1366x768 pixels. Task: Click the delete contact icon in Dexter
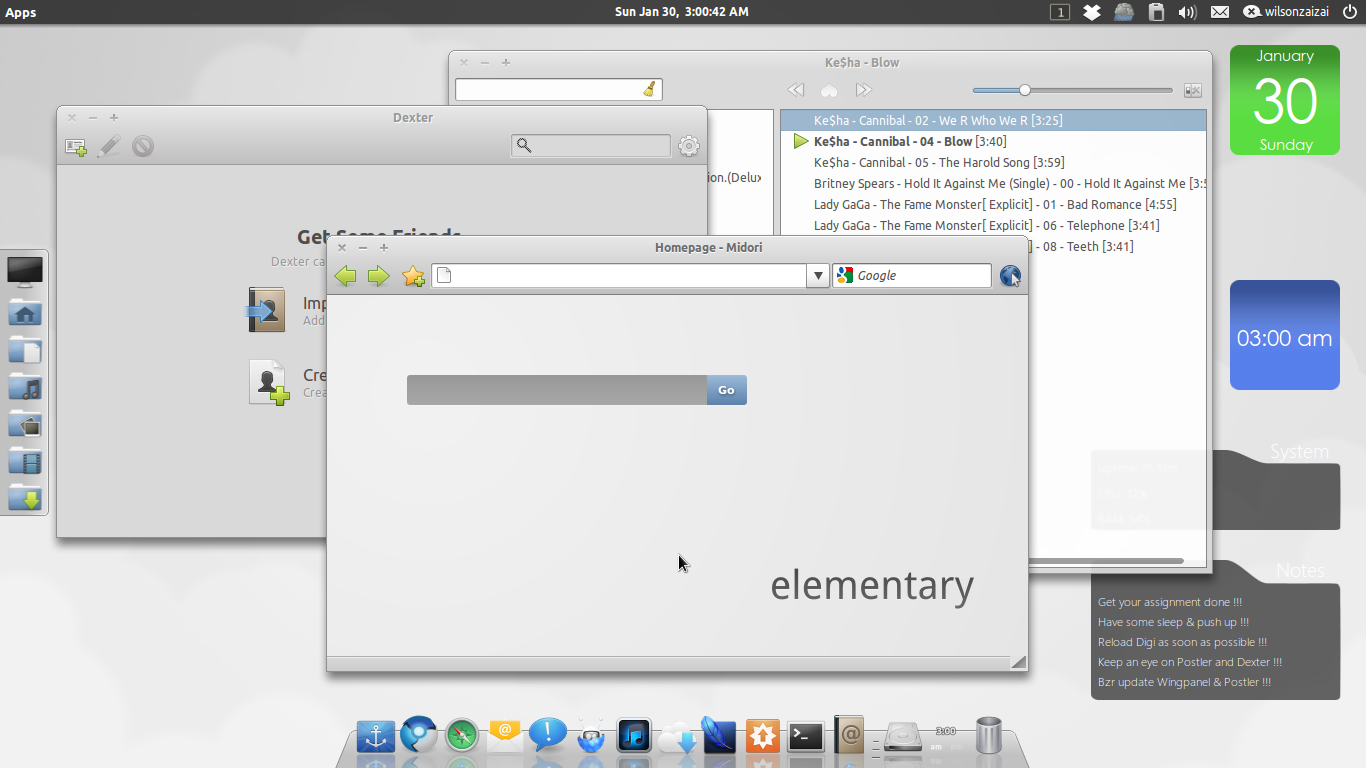pos(143,146)
